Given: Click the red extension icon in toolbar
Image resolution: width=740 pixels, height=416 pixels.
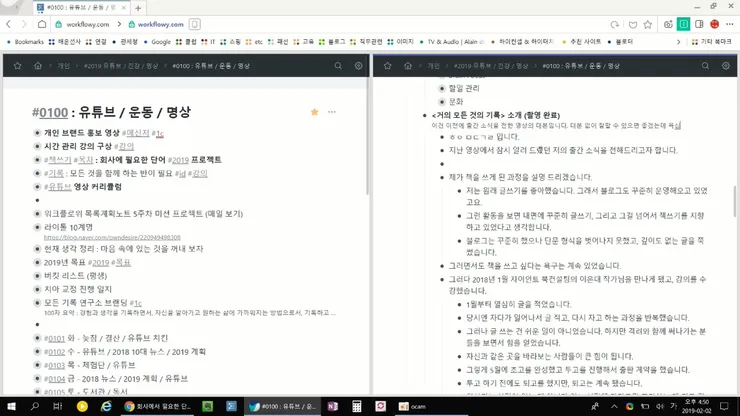Looking at the screenshot, I should click(x=715, y=24).
